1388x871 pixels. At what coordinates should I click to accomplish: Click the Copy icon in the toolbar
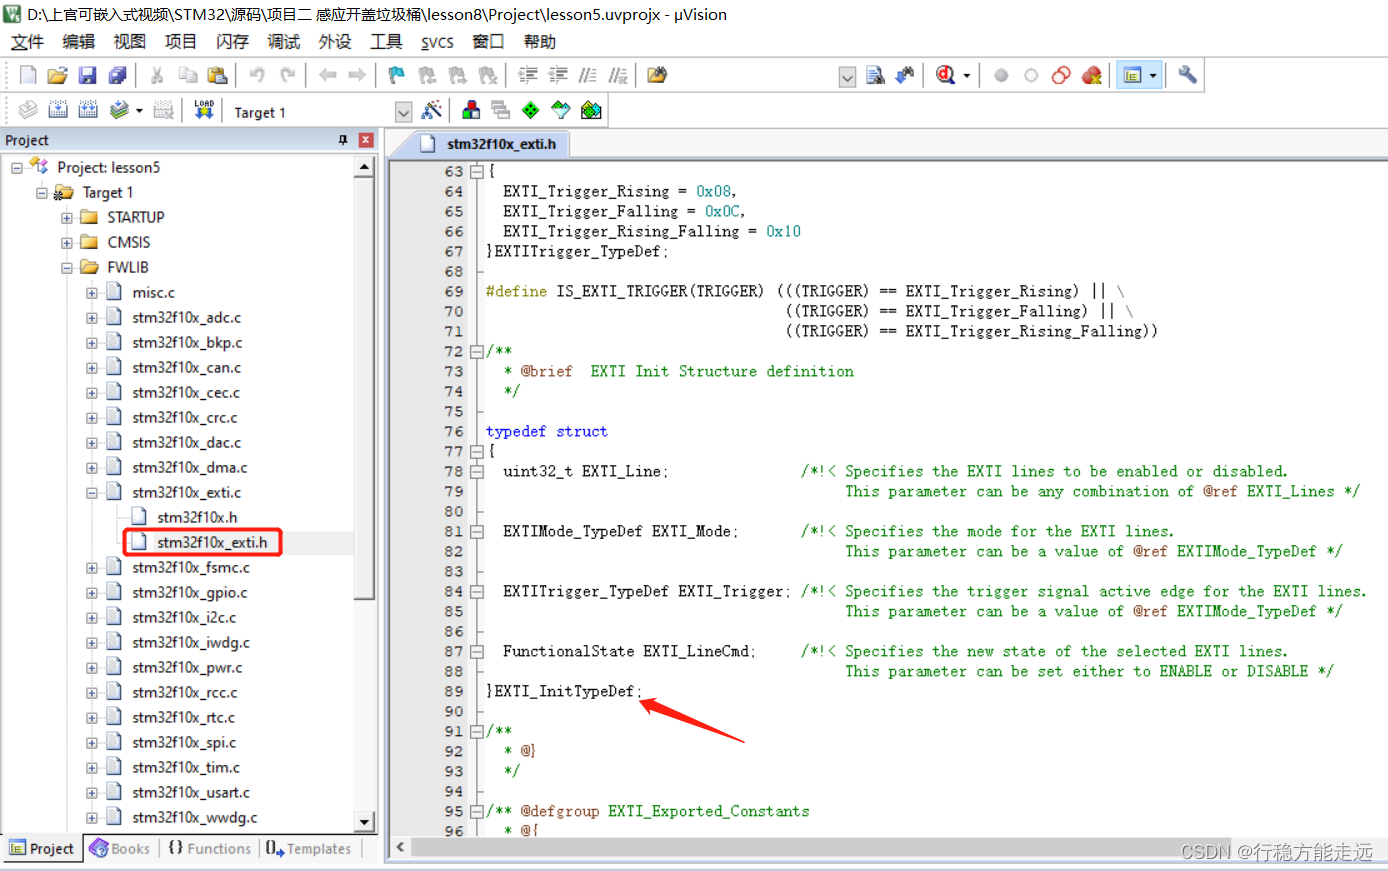(x=187, y=75)
